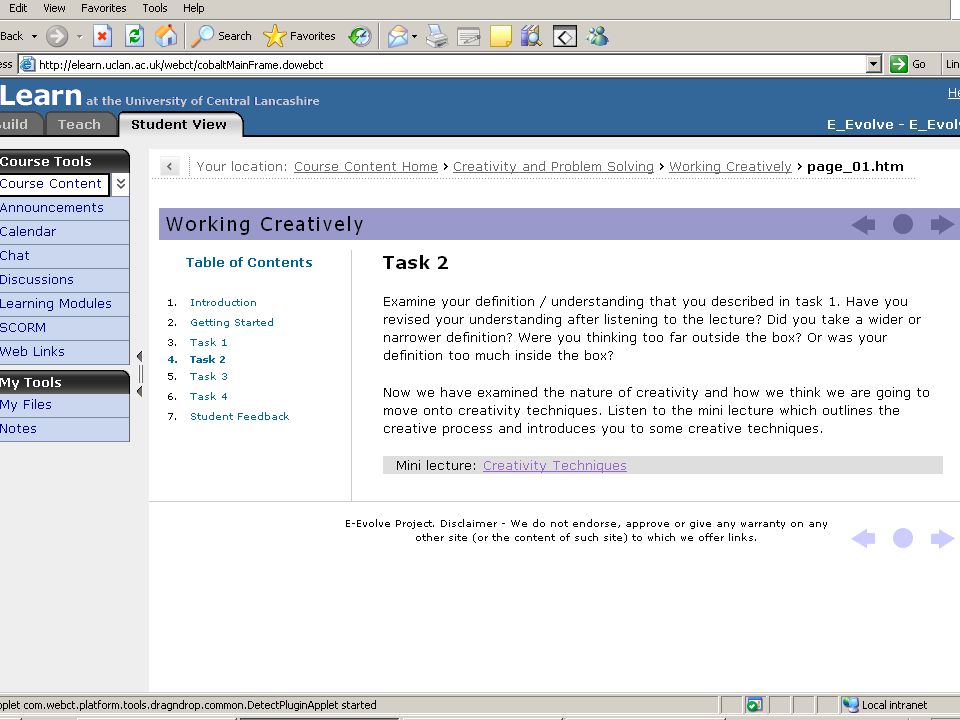The image size is (960, 720).
Task: Open Getting Started in Table of Contents
Action: click(231, 323)
